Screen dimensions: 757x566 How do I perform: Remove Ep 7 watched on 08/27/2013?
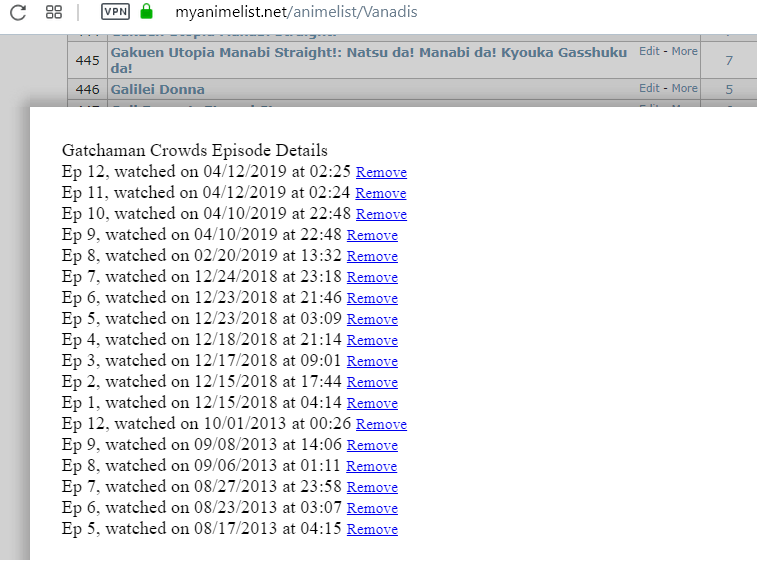[372, 488]
